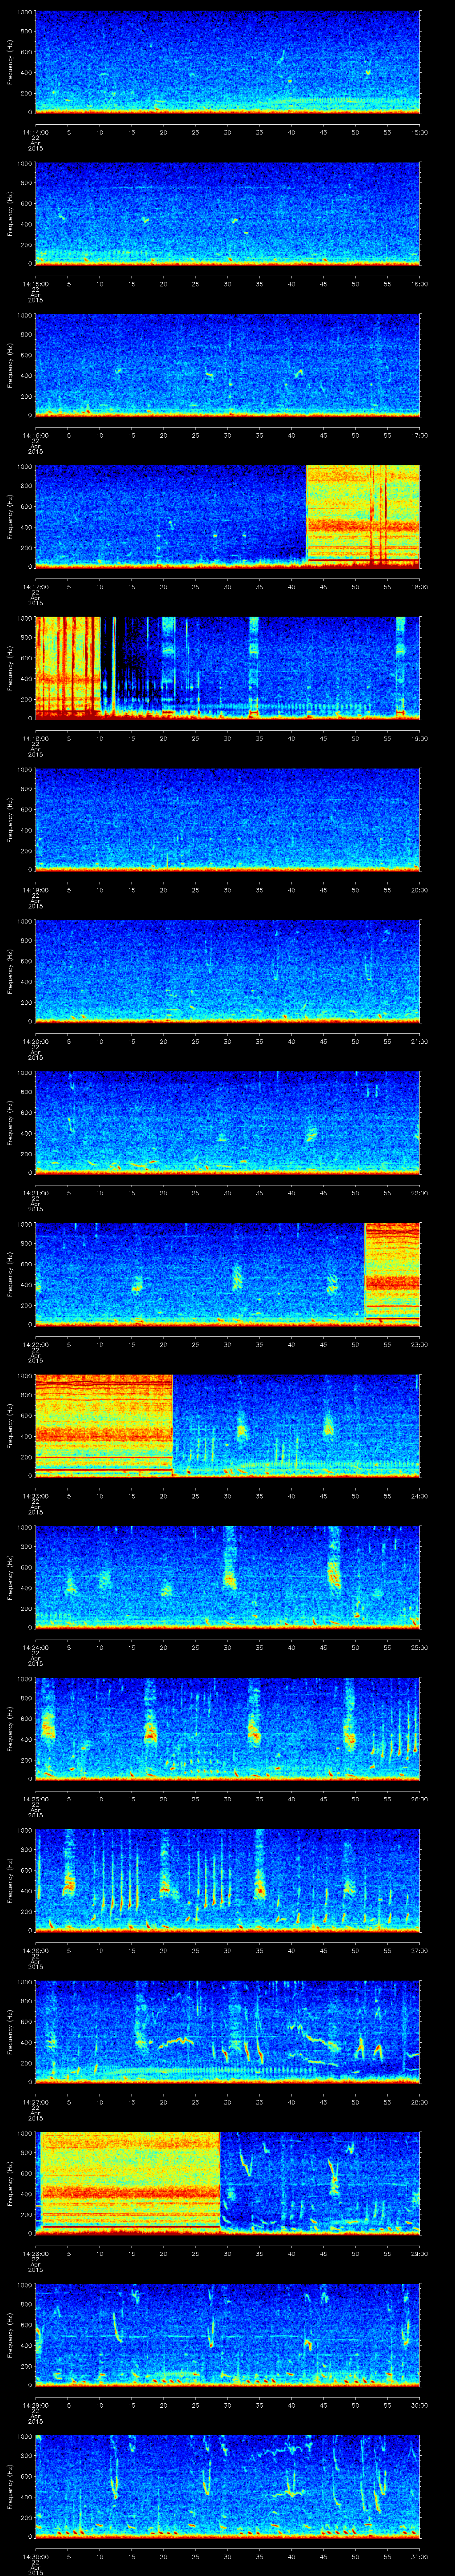Click the 23:00 end time label
The height and width of the screenshot is (2576, 455).
pyautogui.click(x=420, y=1344)
